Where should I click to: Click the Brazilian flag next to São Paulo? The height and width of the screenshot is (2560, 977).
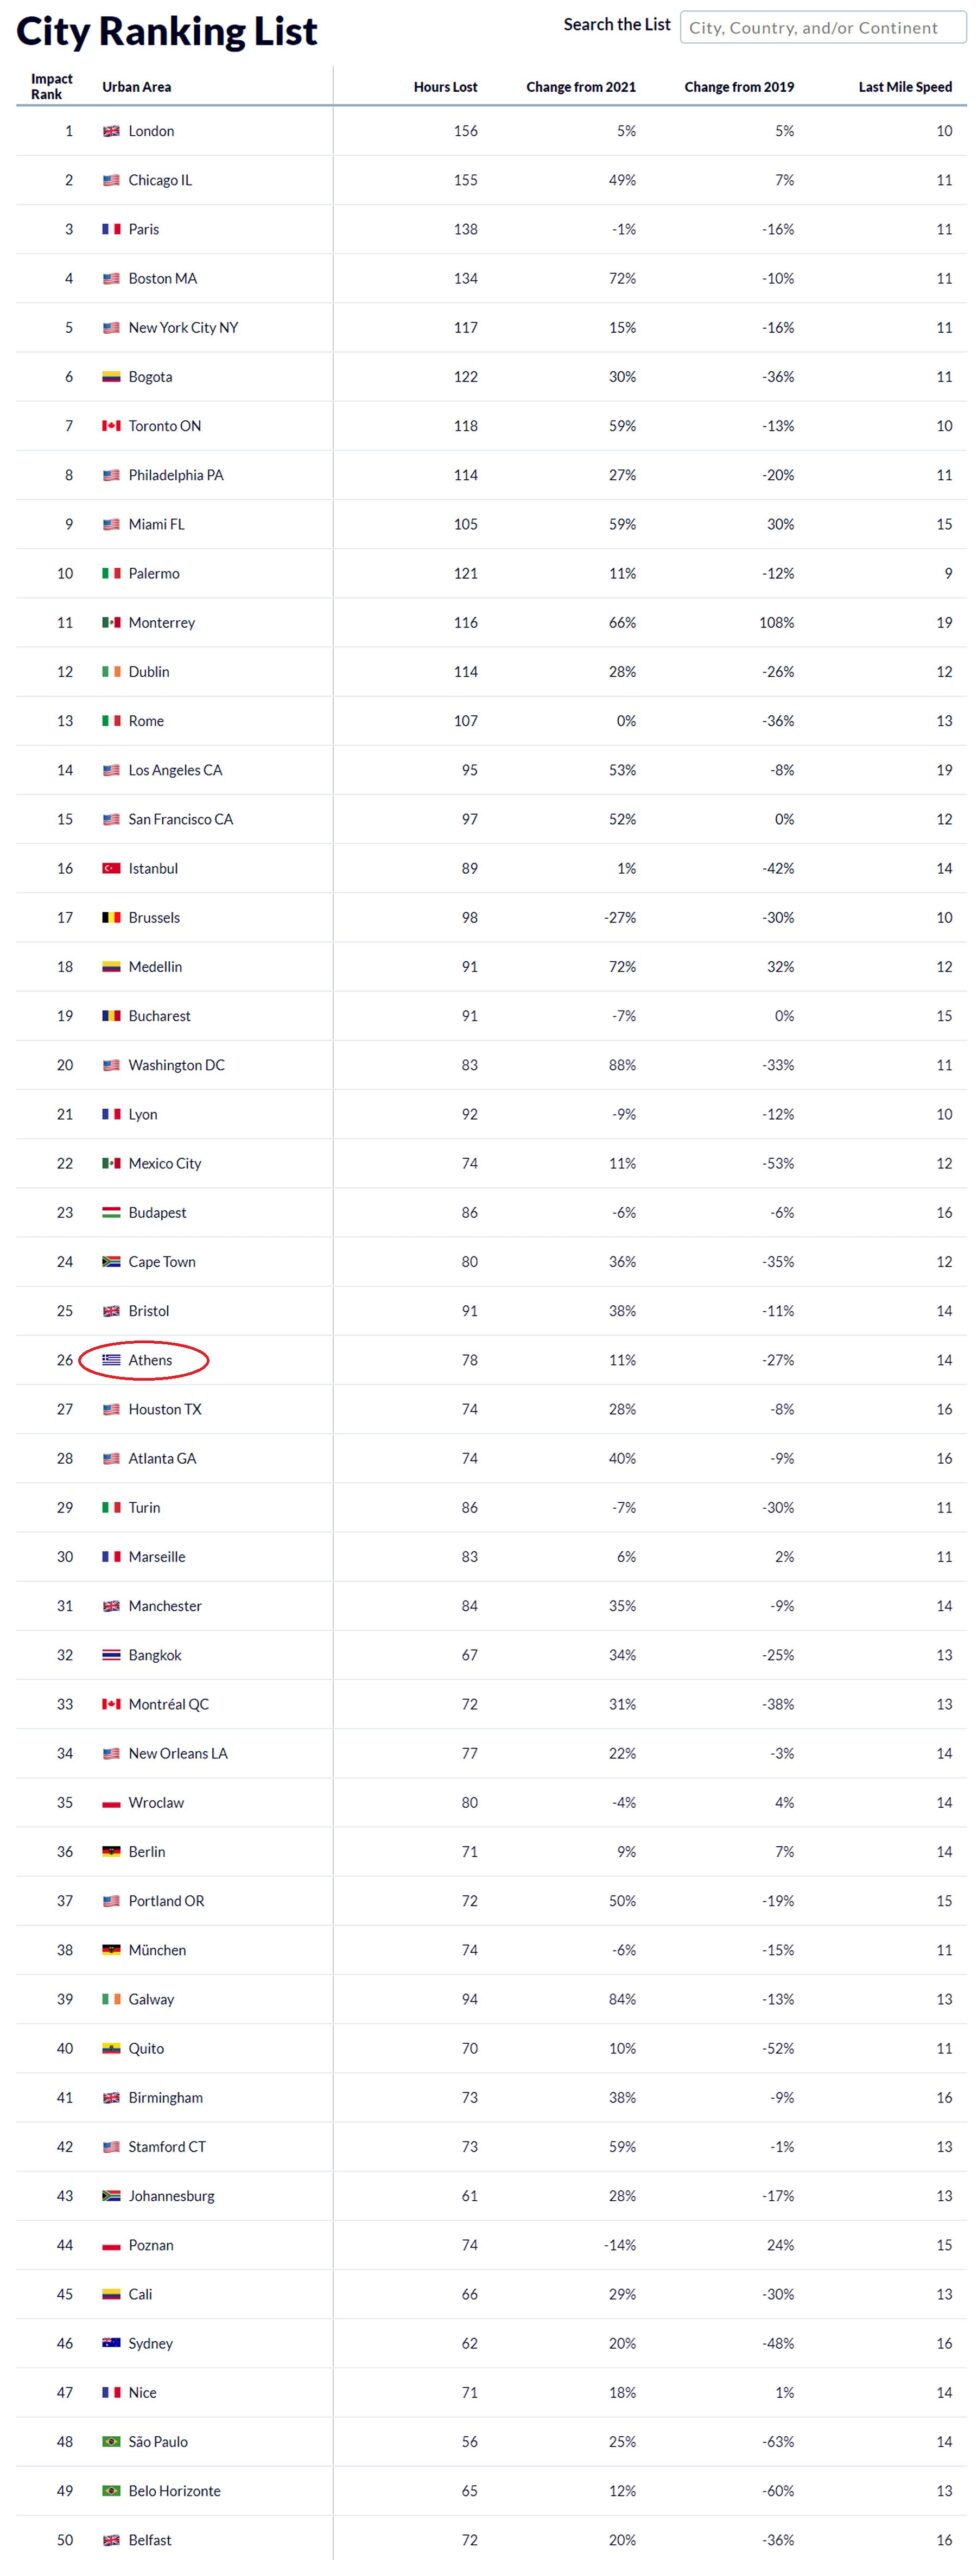pos(111,2442)
